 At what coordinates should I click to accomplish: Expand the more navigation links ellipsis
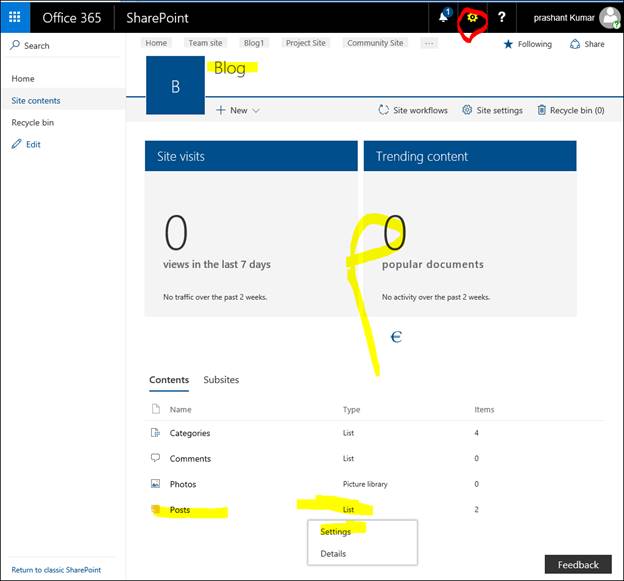429,43
